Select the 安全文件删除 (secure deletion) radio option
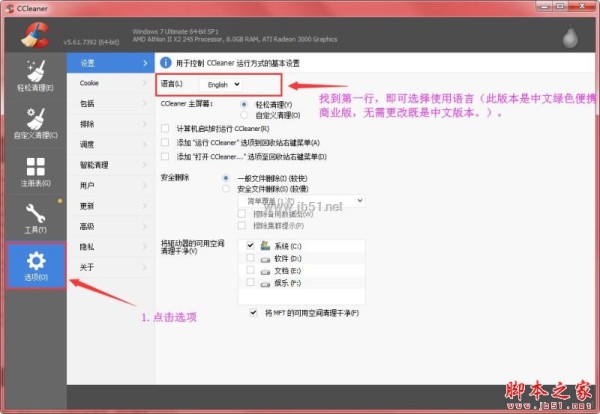600x414 pixels. (x=228, y=188)
